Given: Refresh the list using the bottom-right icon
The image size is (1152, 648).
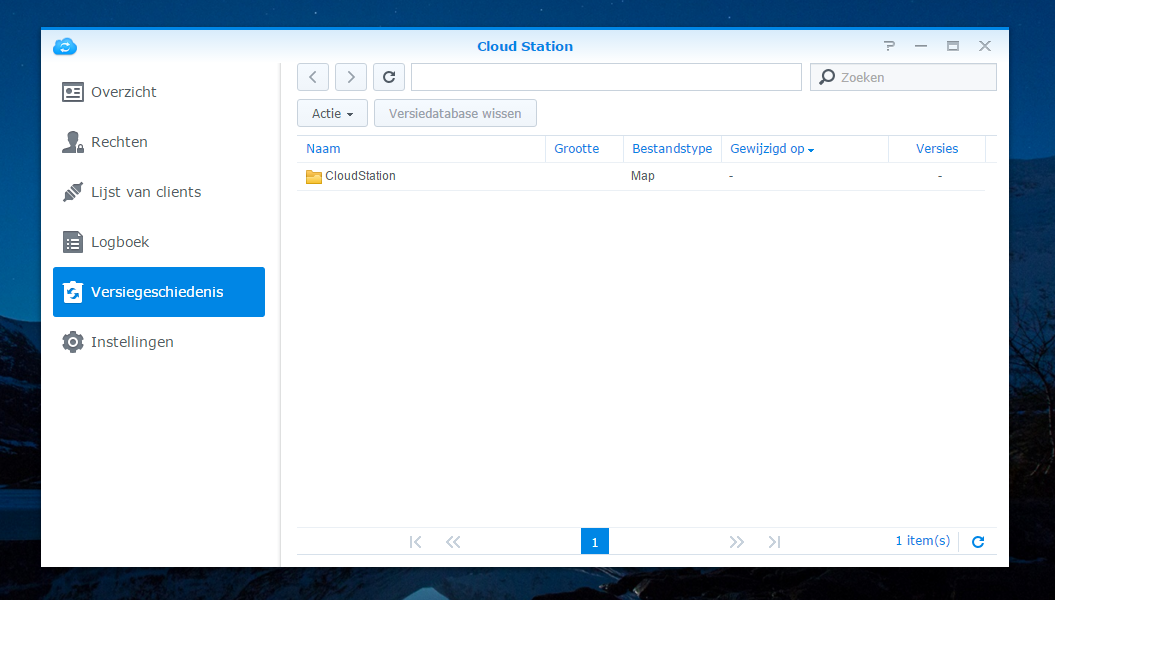Looking at the screenshot, I should click(978, 542).
